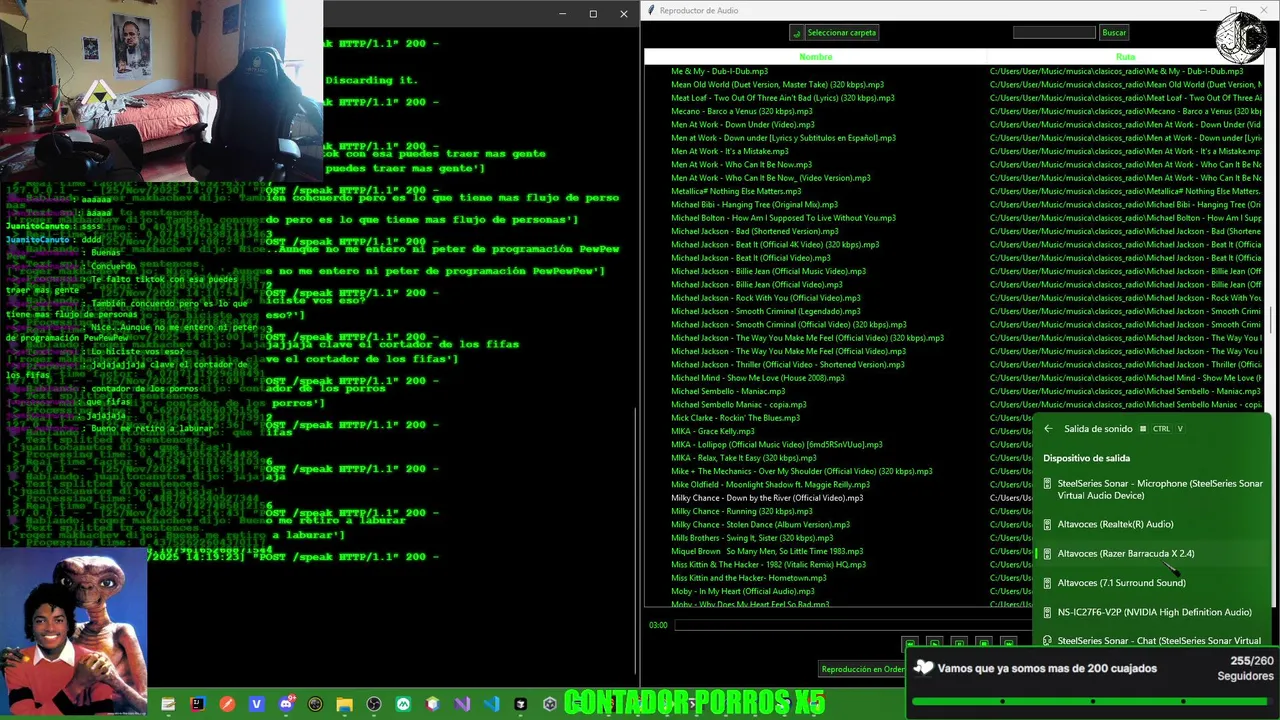Select Metallica# Nothing Else Matters.mp3
This screenshot has width=1280, height=720.
tap(736, 191)
